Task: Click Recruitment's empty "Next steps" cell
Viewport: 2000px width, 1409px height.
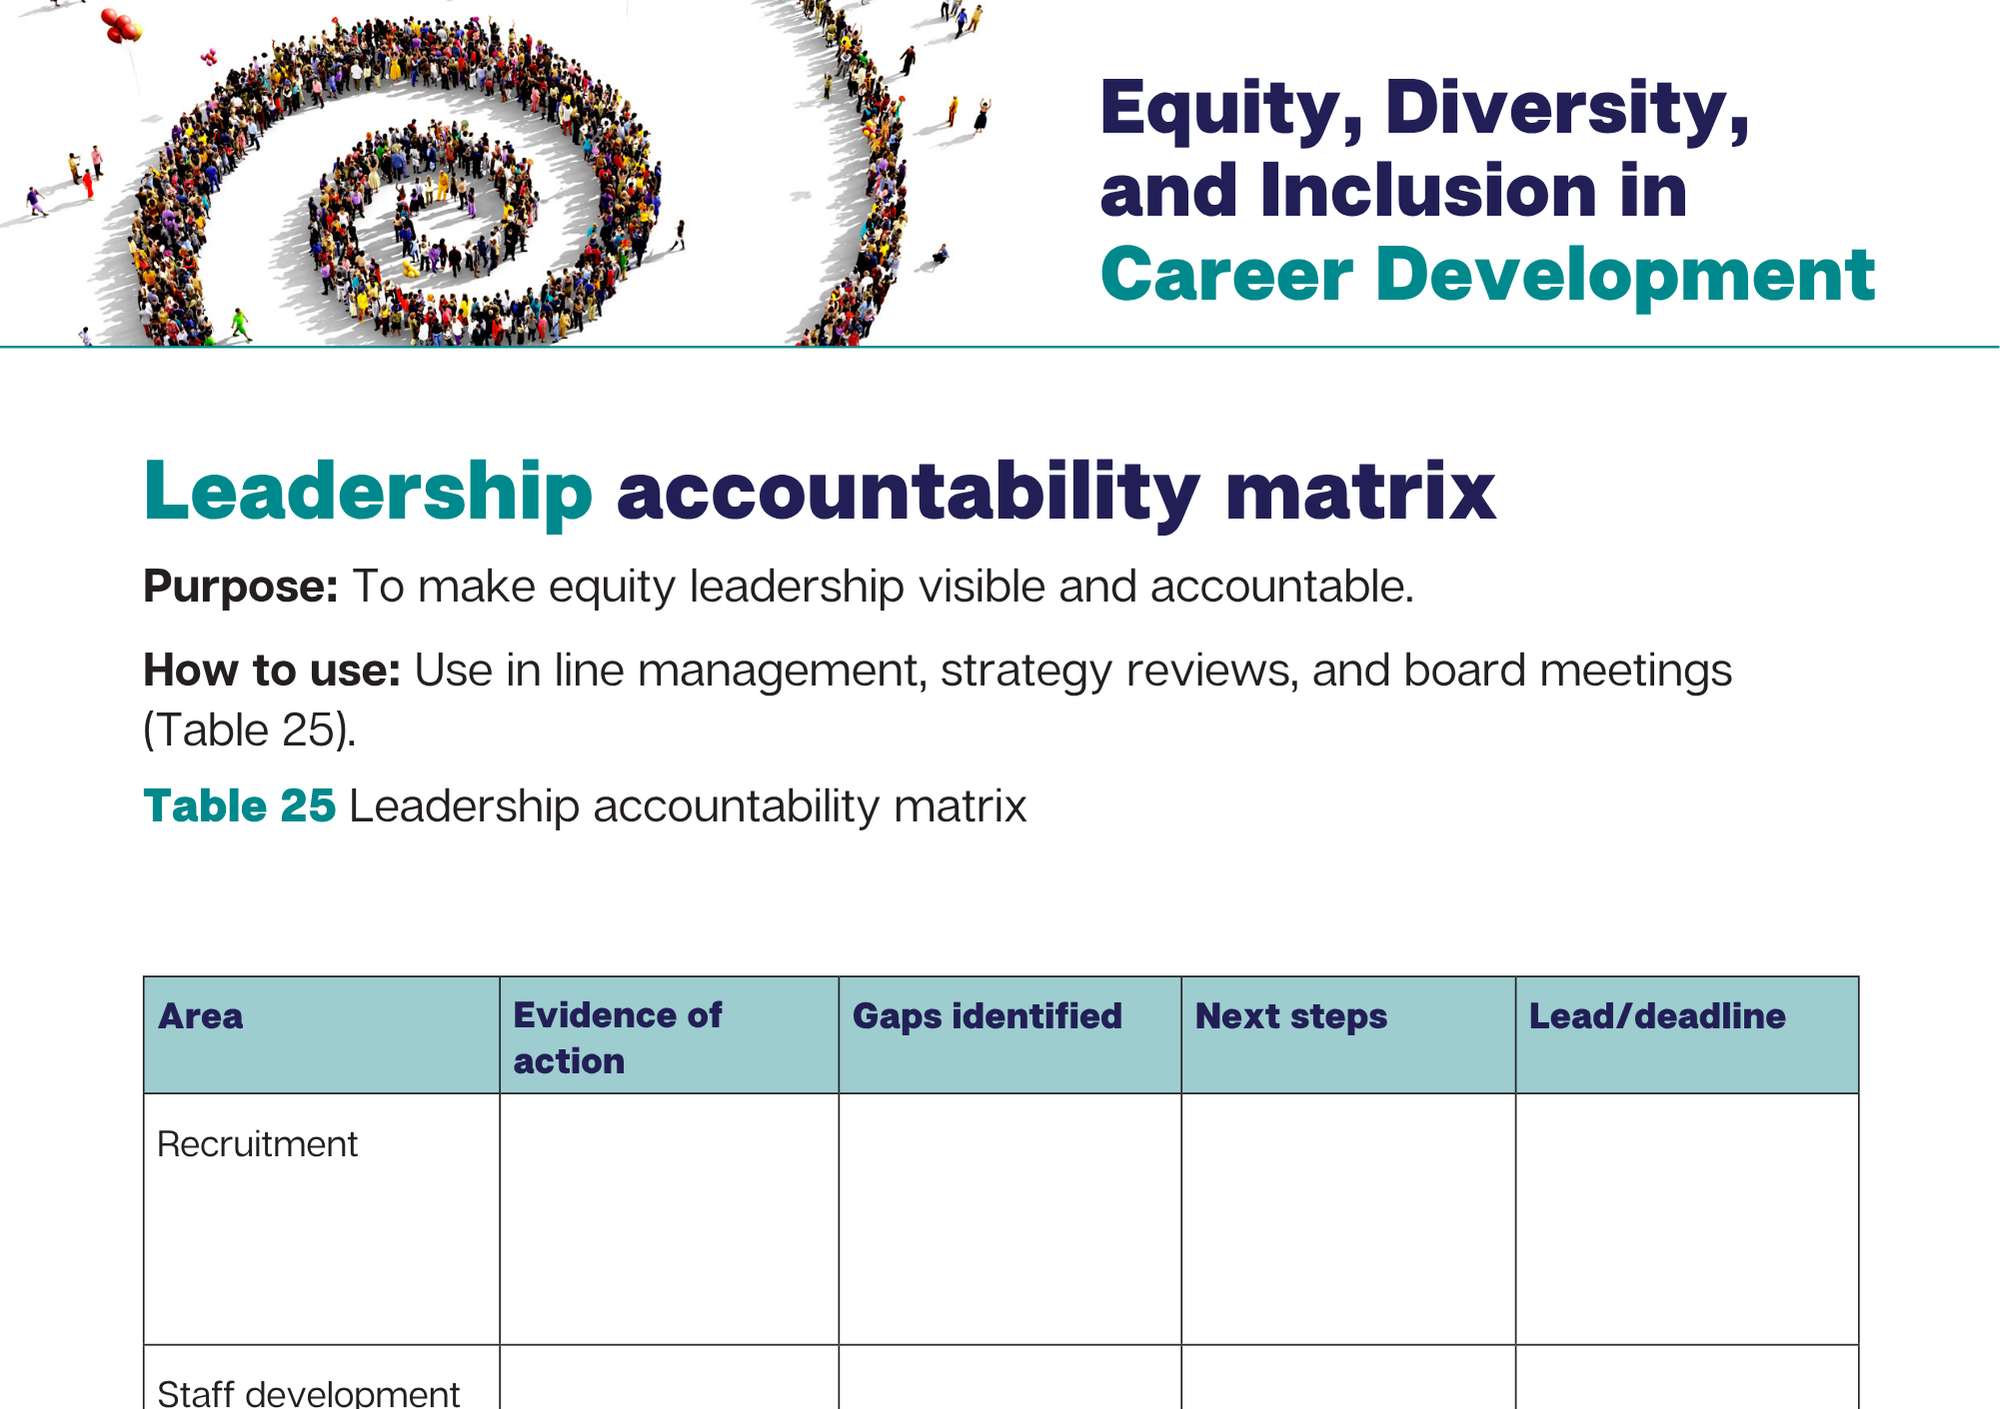Action: coord(1347,1218)
